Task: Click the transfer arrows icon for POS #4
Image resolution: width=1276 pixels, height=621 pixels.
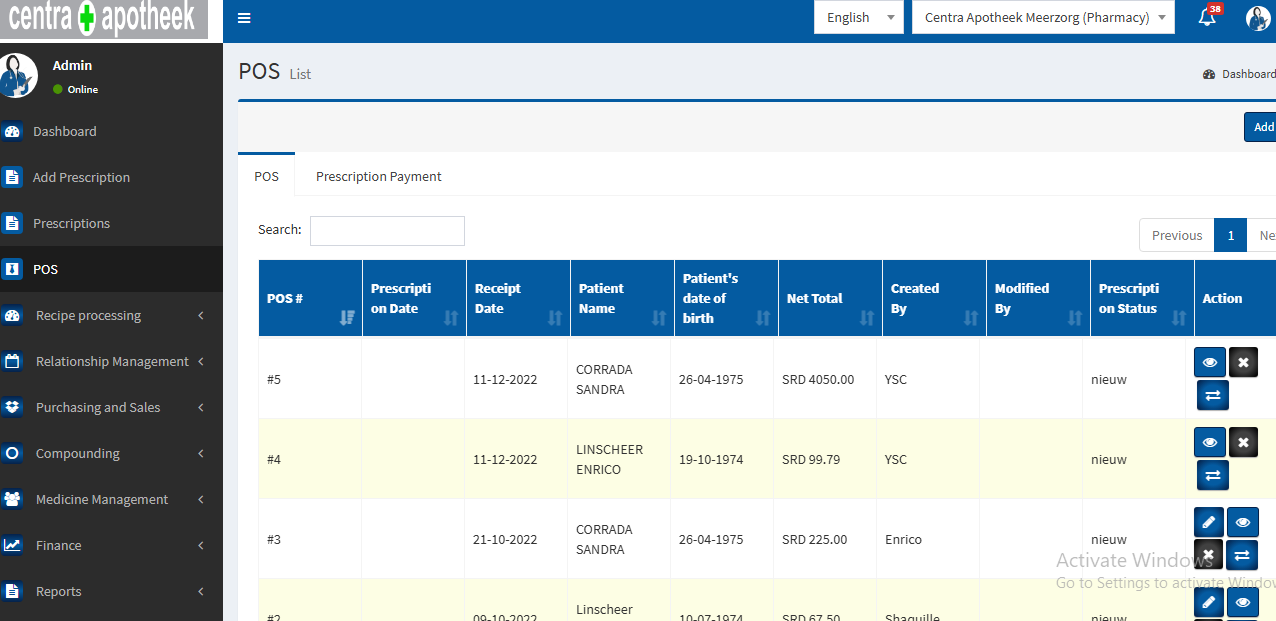Action: [x=1212, y=475]
